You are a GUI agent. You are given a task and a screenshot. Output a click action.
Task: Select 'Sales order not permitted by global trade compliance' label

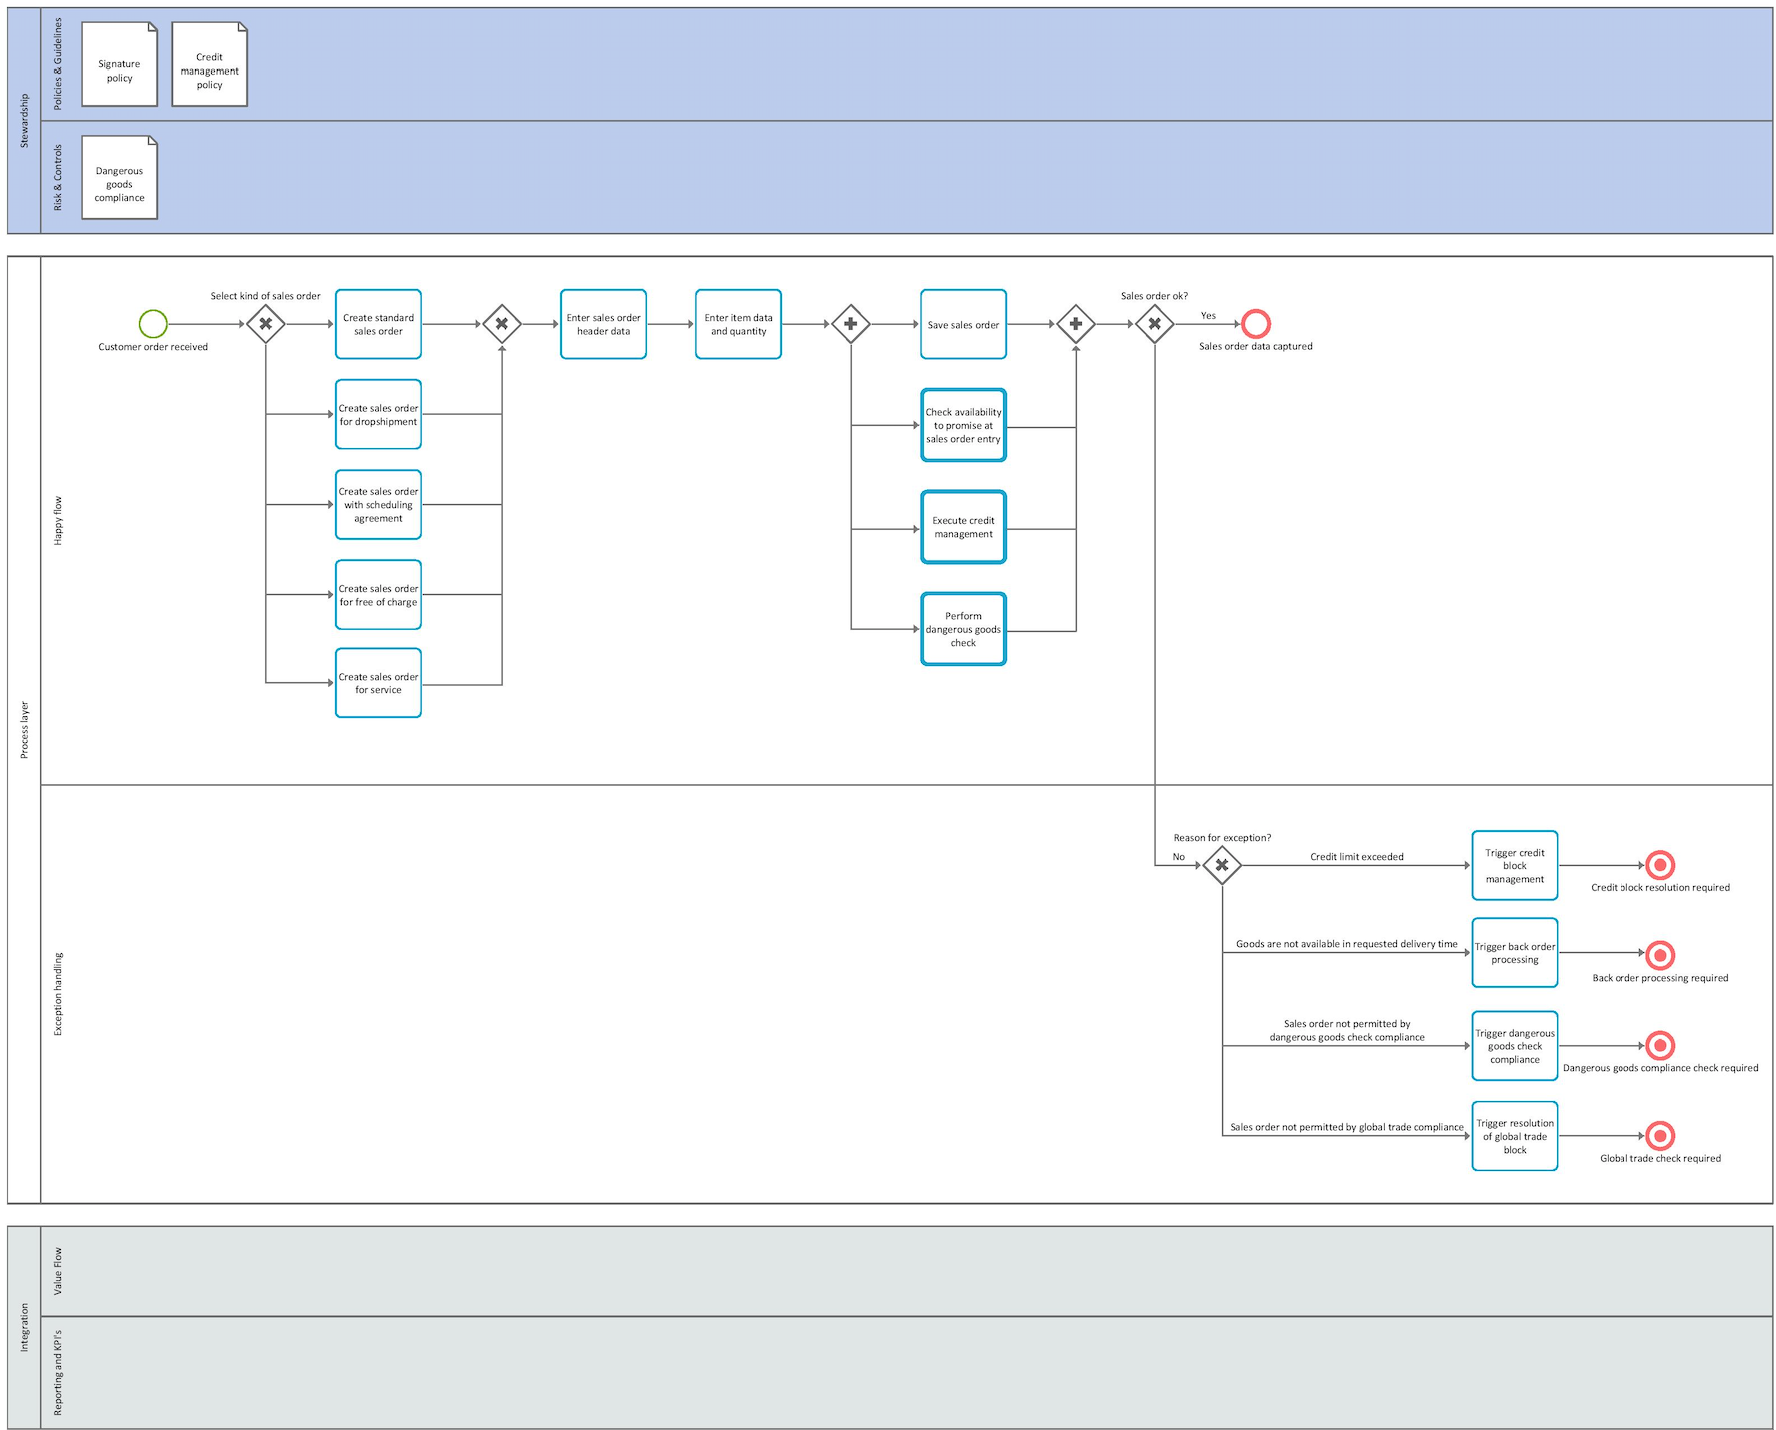[1347, 1127]
